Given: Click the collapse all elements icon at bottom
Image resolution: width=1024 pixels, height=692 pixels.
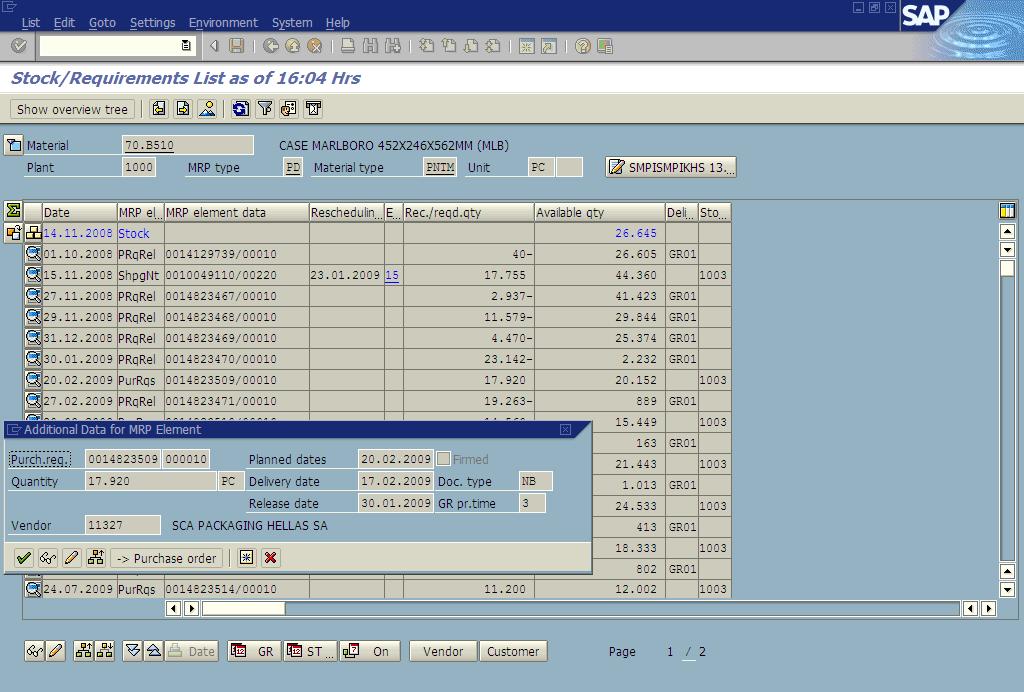Looking at the screenshot, I should [153, 651].
